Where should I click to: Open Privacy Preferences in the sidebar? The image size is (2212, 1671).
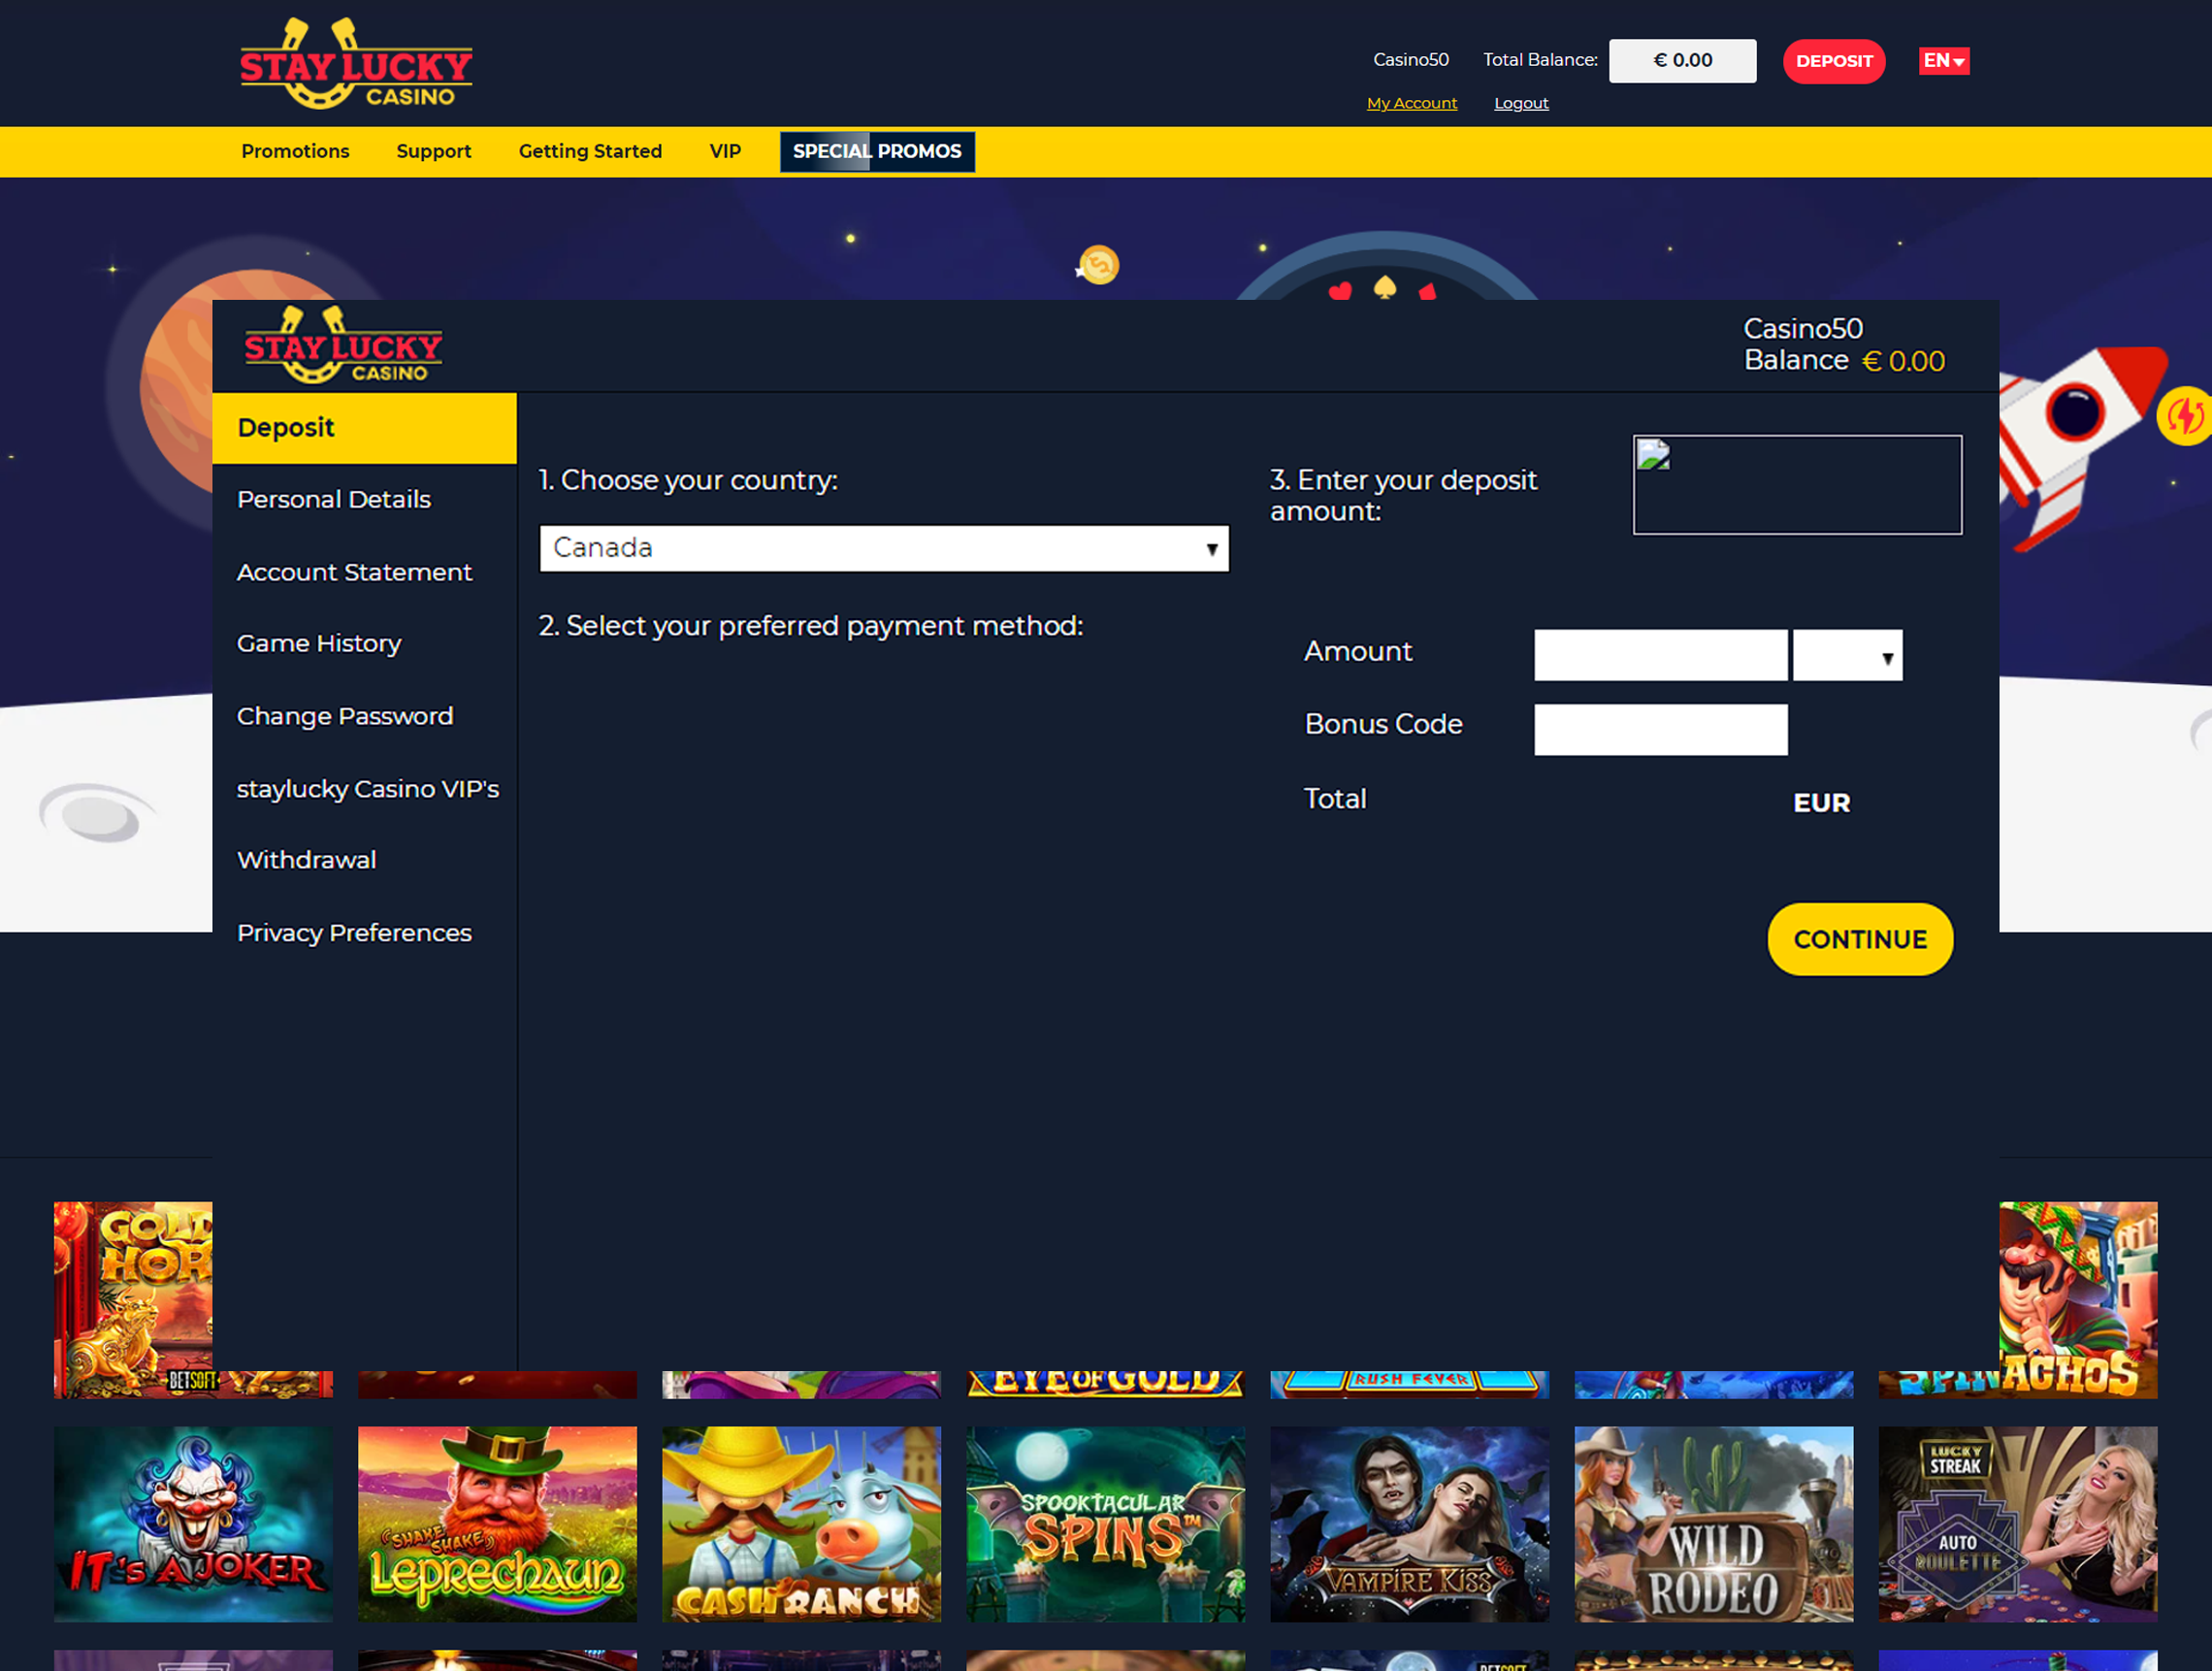coord(354,933)
